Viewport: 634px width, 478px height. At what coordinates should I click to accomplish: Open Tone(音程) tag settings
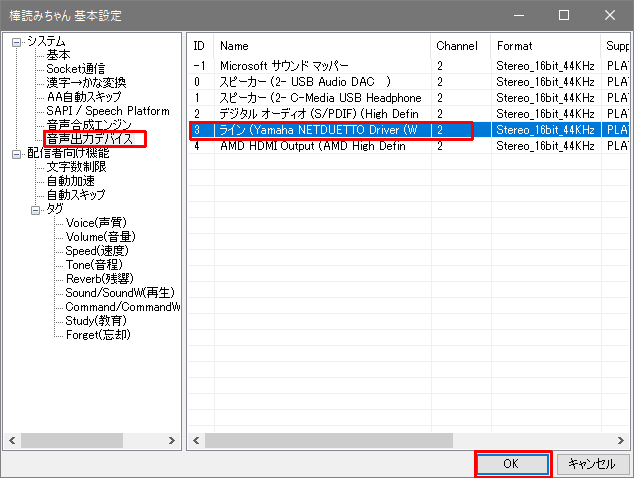(x=94, y=265)
